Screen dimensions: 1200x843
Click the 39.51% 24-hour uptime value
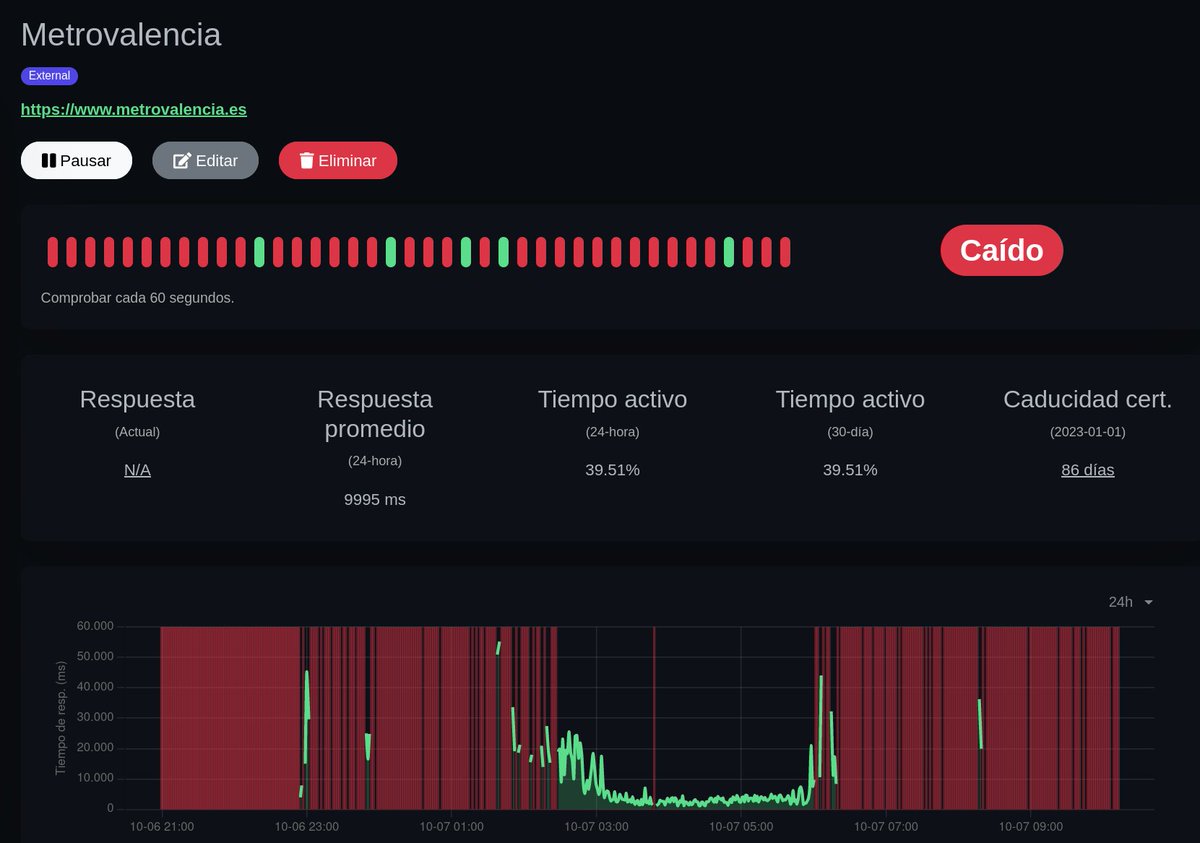pos(612,469)
